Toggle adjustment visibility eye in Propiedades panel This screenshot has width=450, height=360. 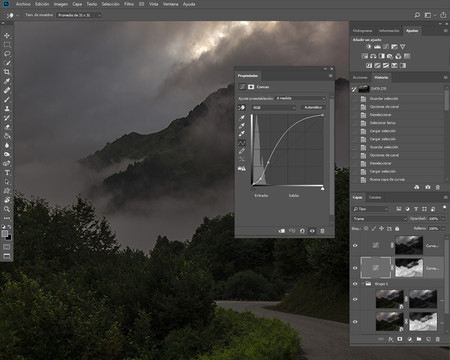(x=312, y=231)
